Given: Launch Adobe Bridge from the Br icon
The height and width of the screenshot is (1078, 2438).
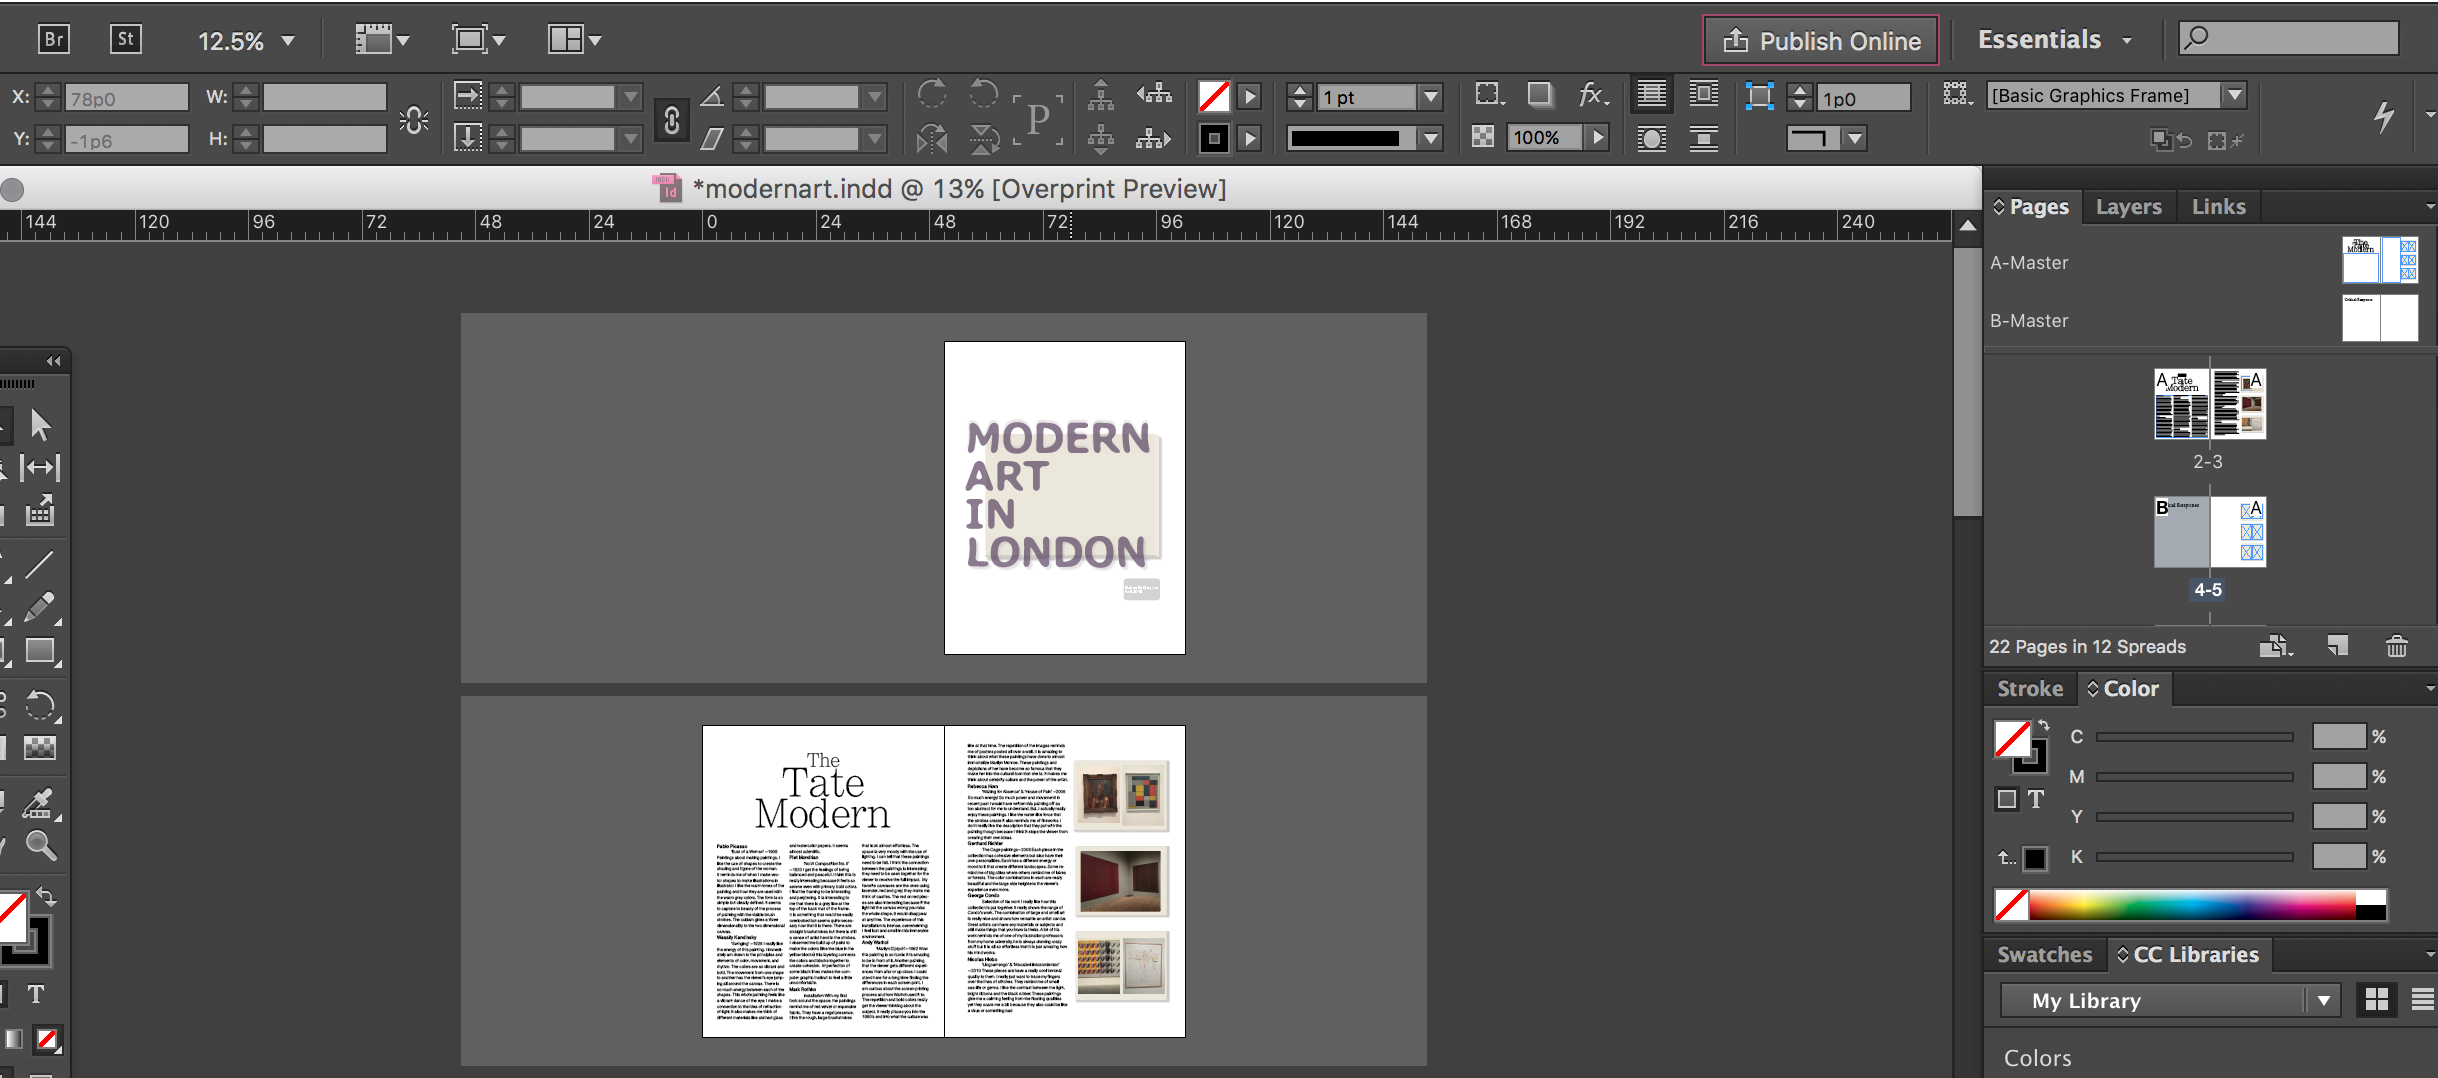Looking at the screenshot, I should pos(54,38).
